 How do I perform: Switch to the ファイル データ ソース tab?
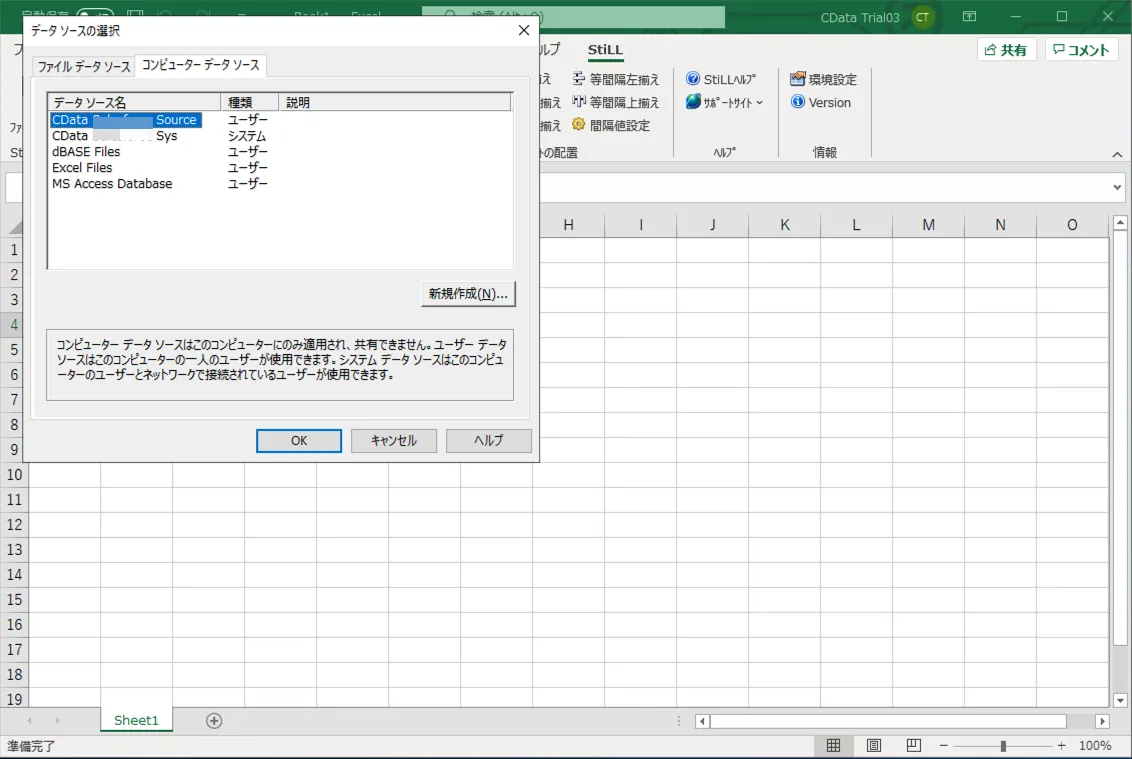pos(81,64)
